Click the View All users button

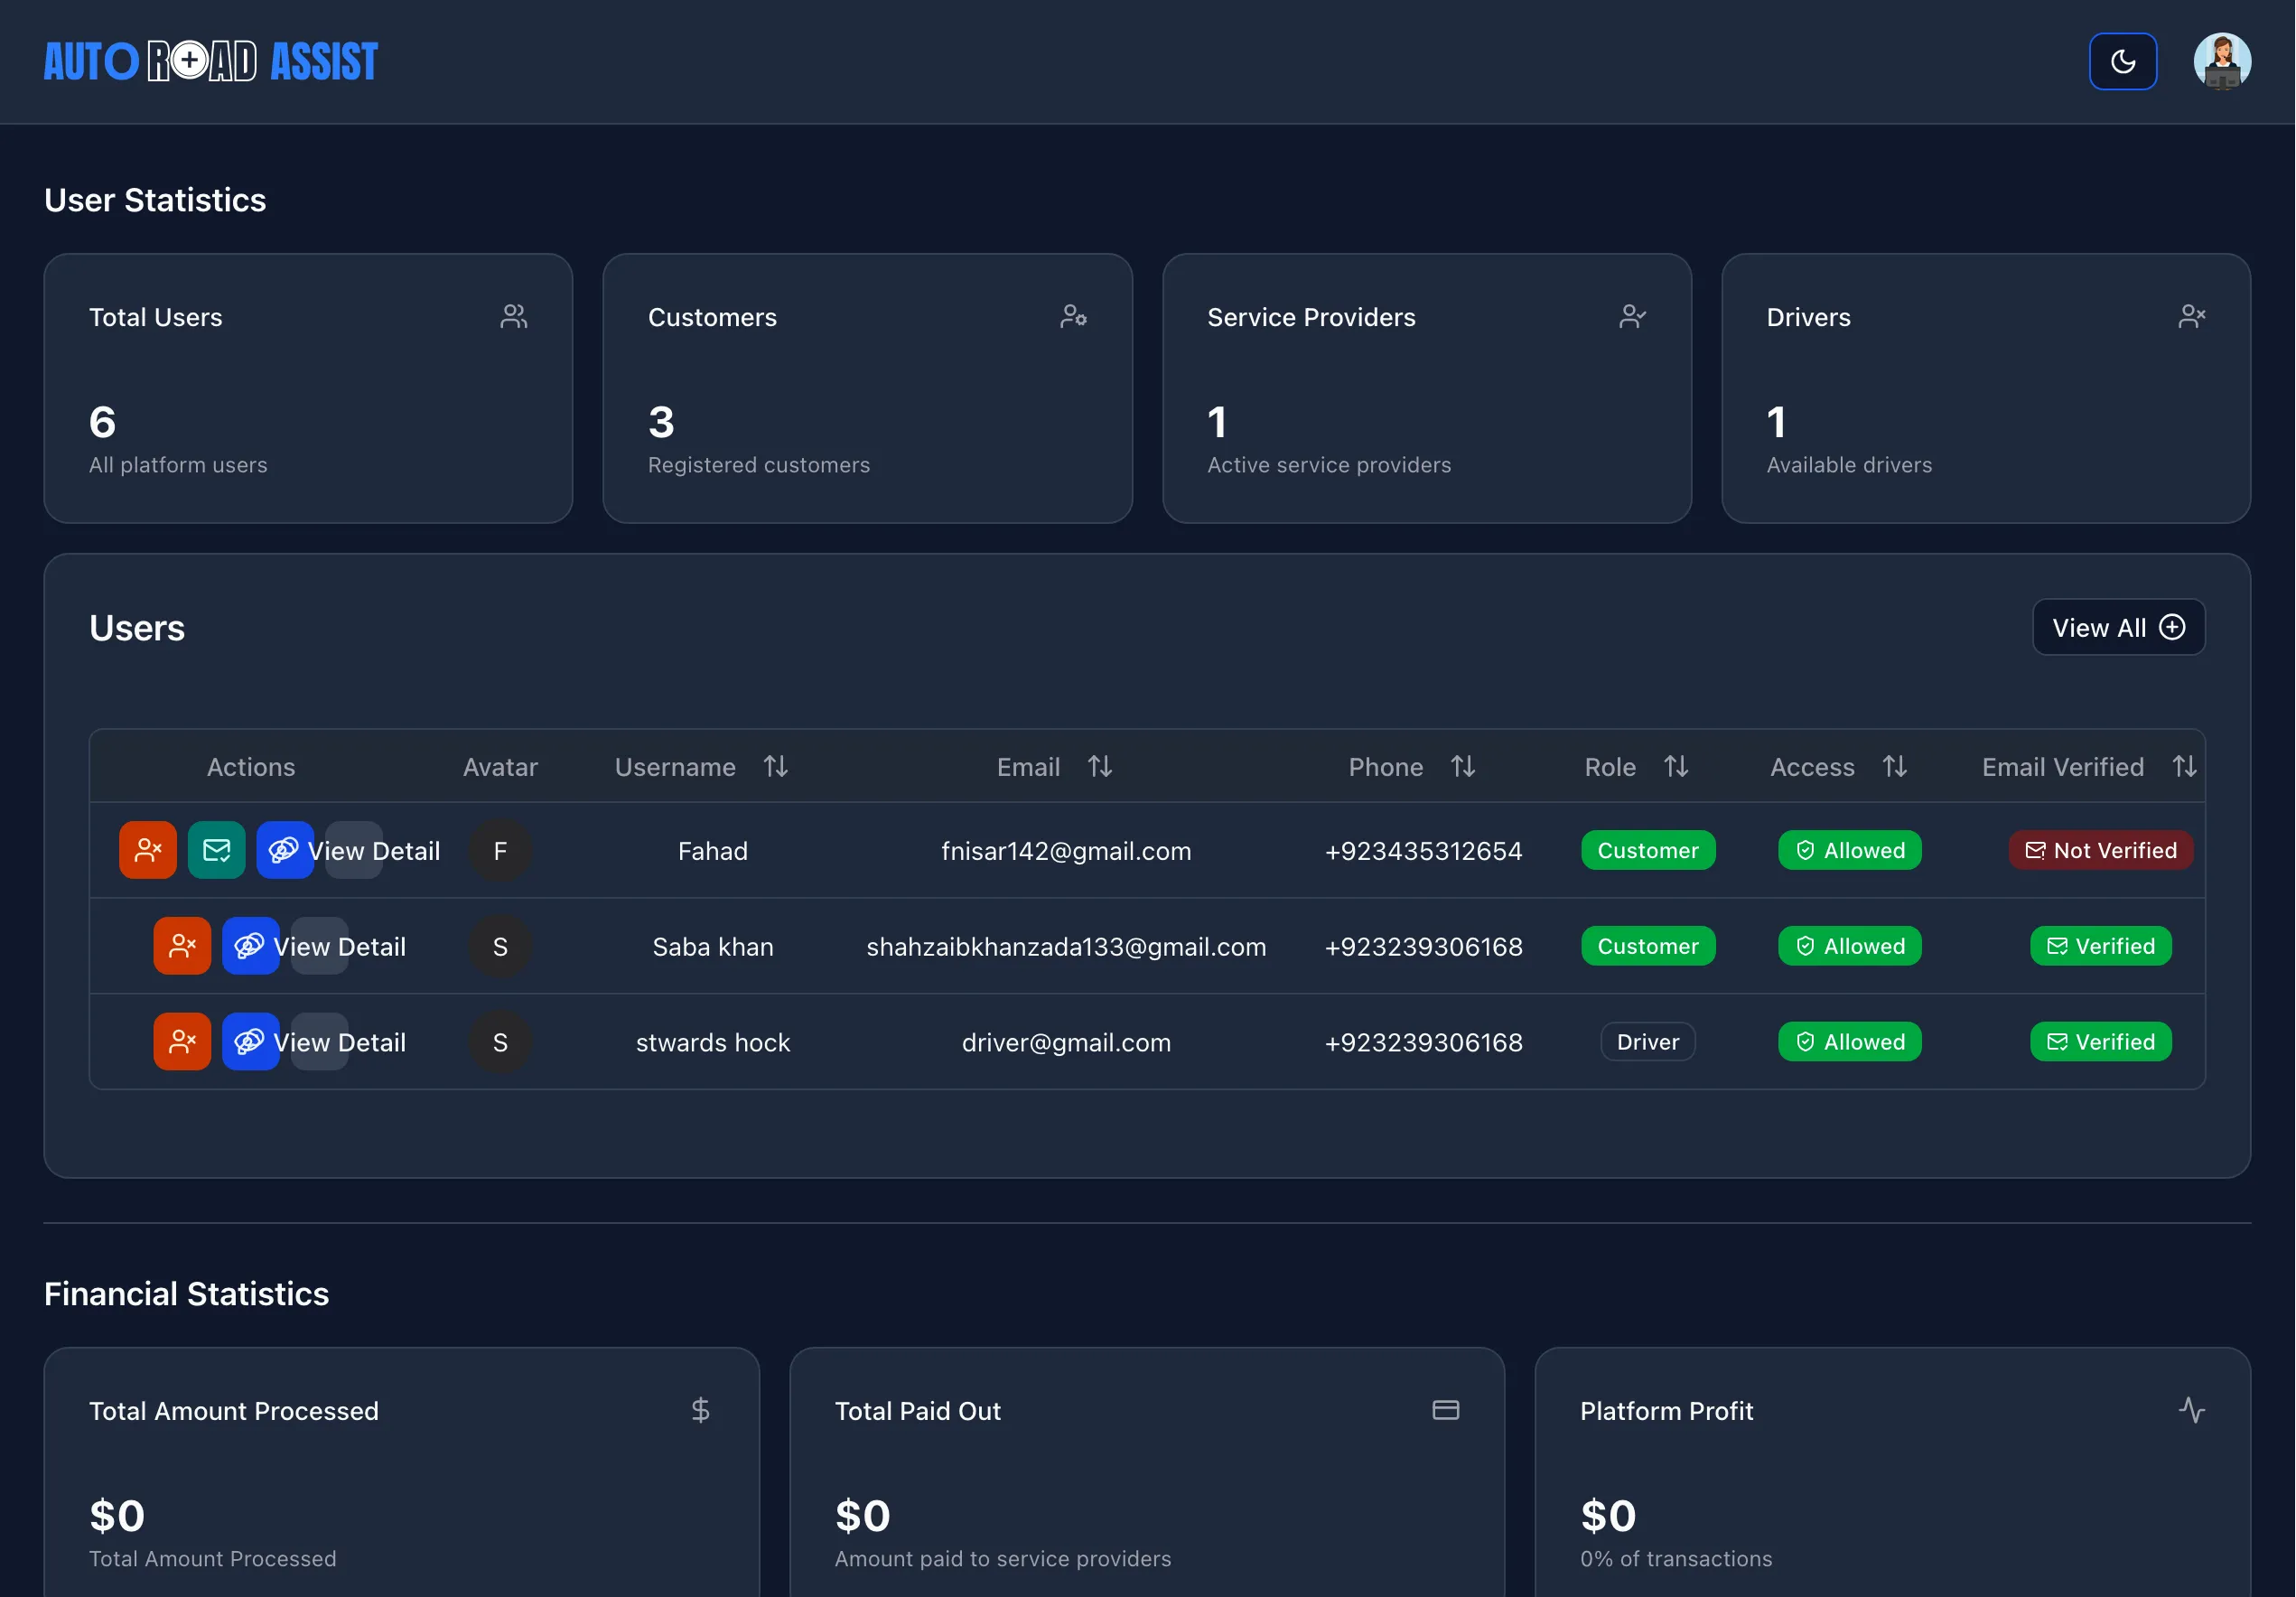tap(2118, 628)
